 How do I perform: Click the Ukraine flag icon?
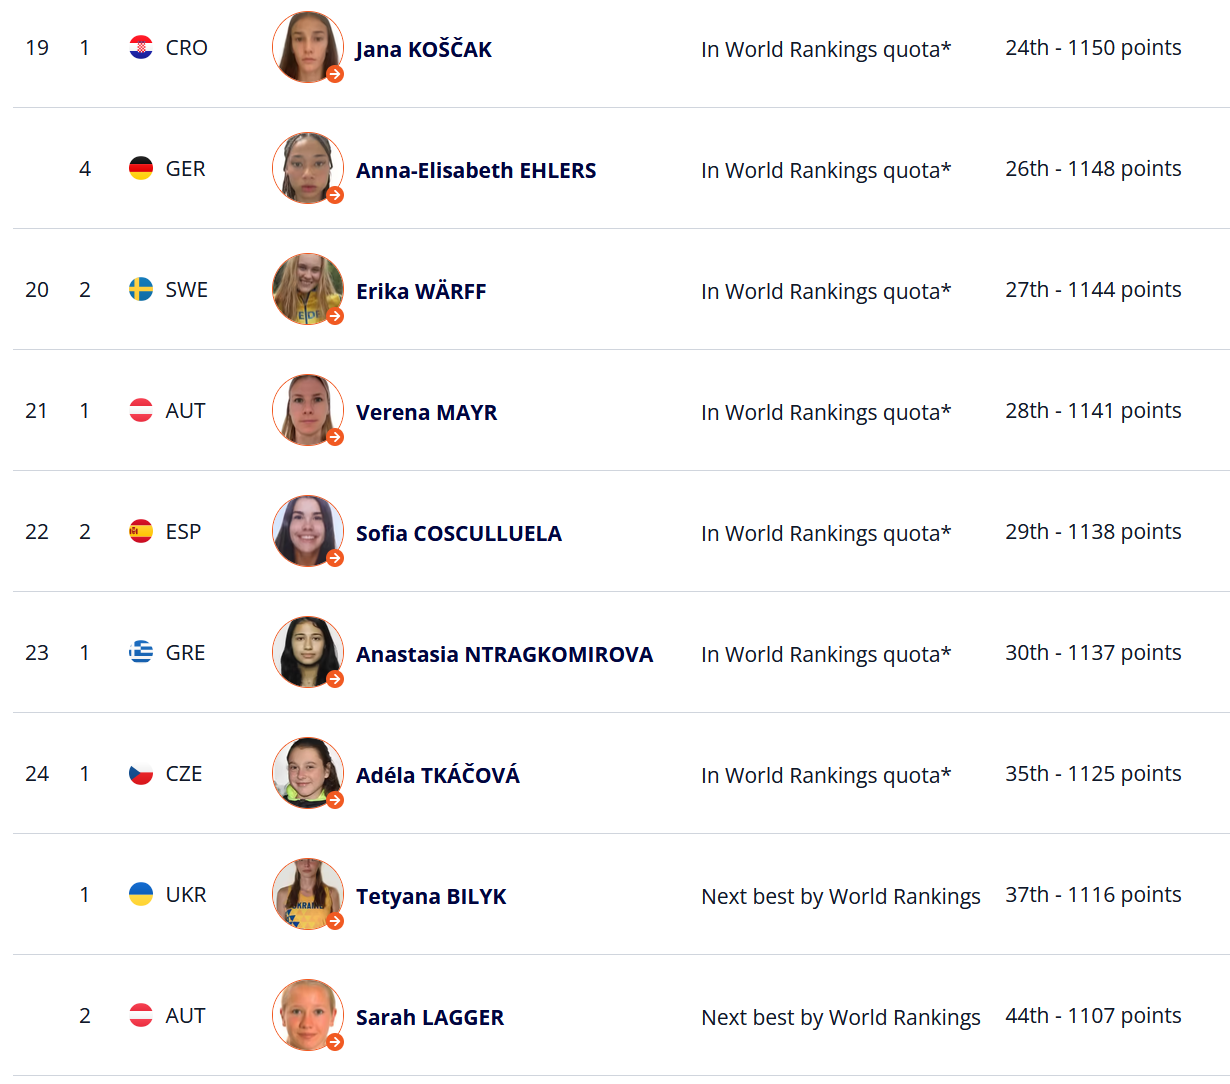[141, 894]
